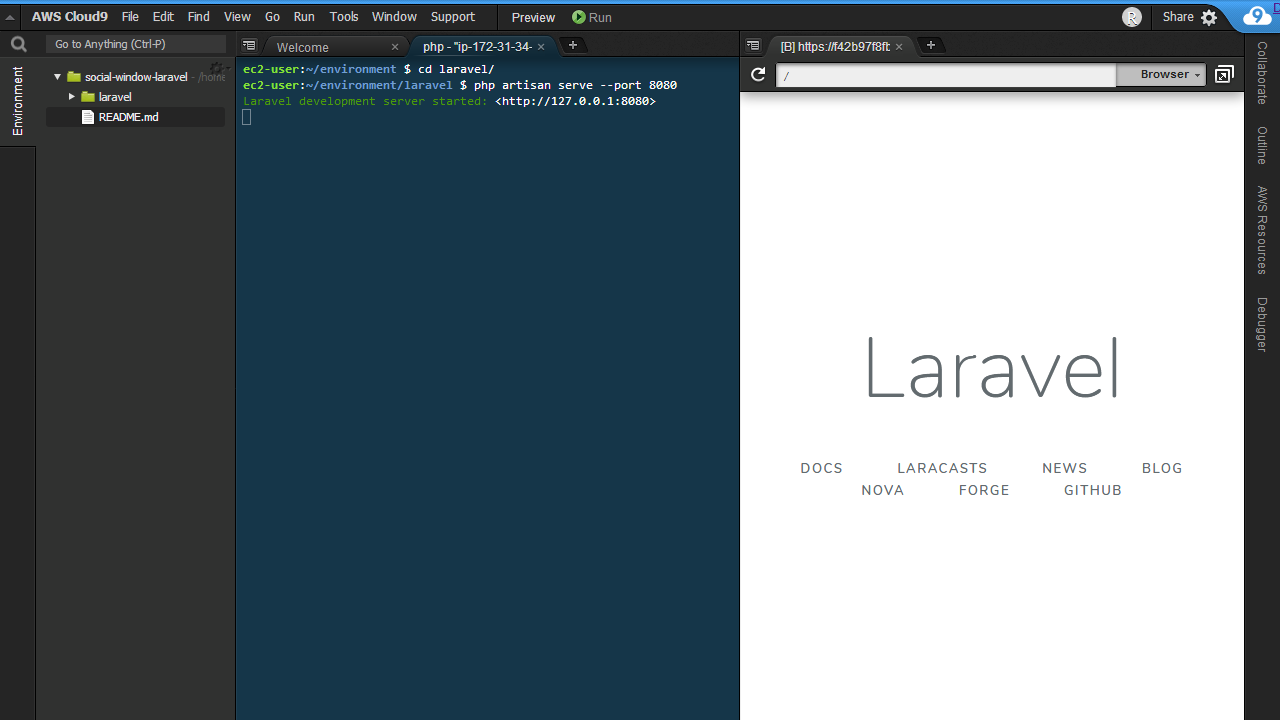Open the DOCS link
Screen dimensions: 1280x720
pos(822,468)
